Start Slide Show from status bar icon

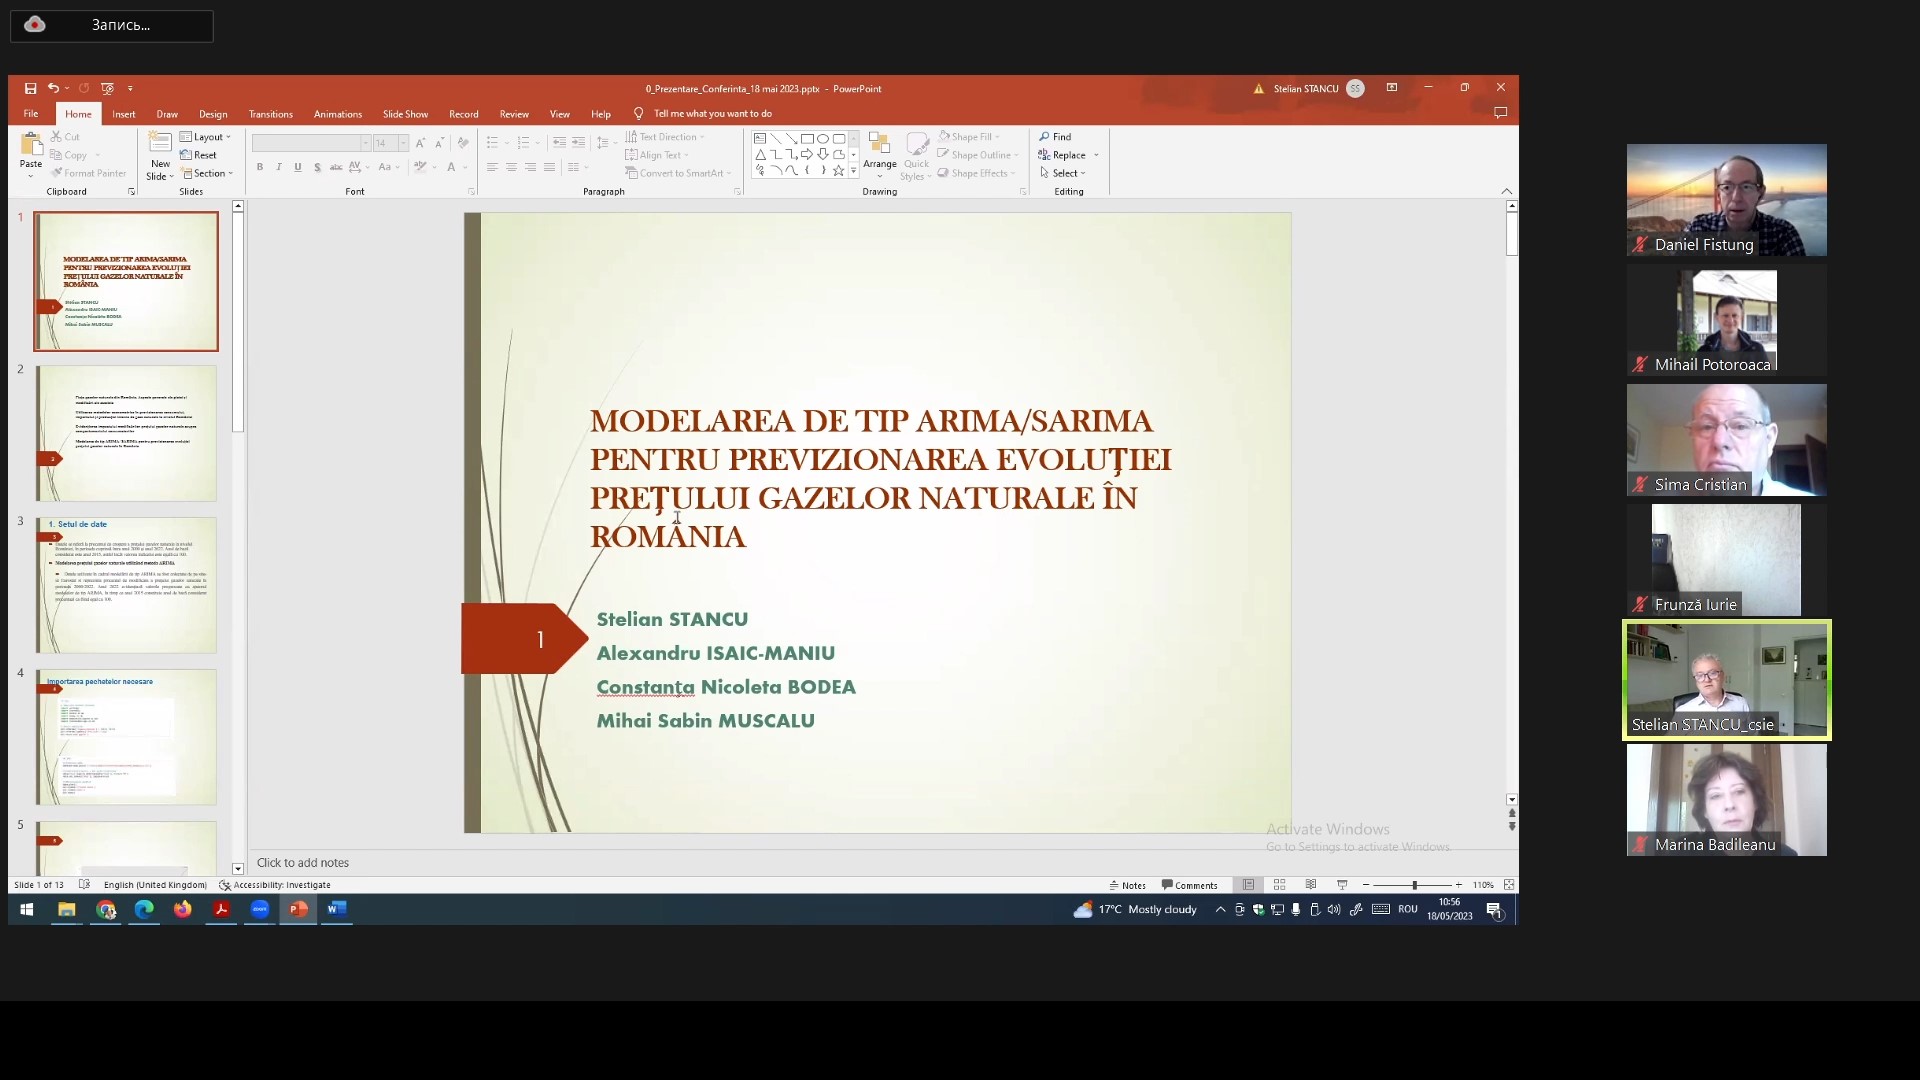[x=1342, y=885]
